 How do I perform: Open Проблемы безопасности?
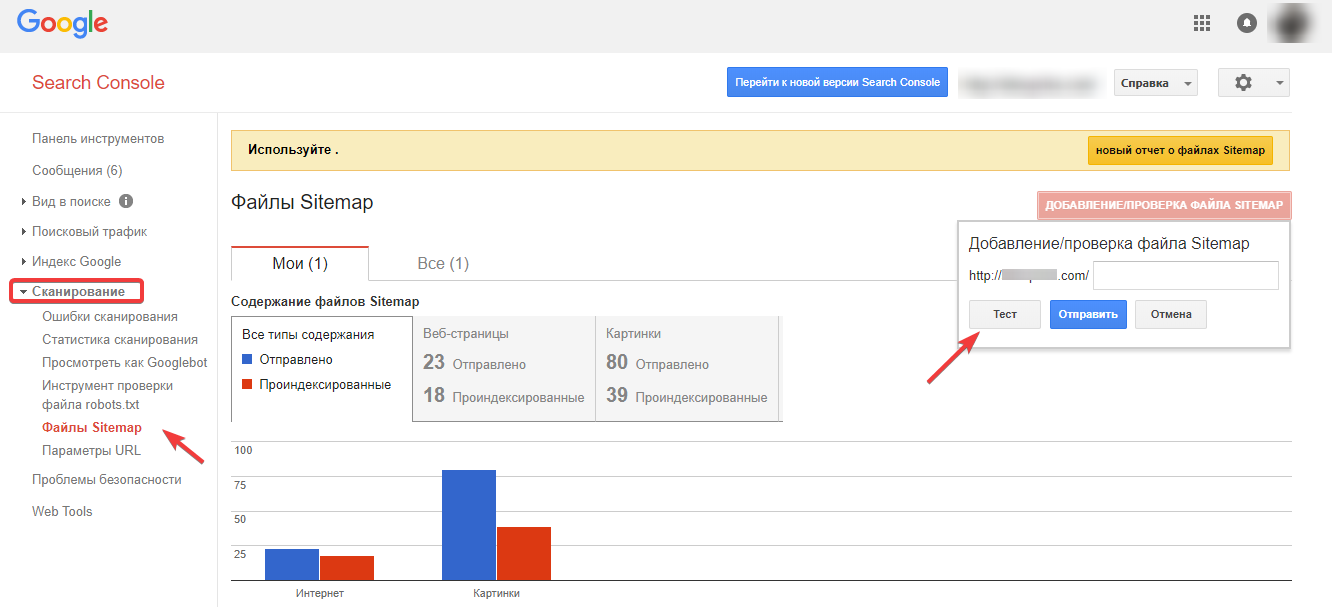[107, 479]
